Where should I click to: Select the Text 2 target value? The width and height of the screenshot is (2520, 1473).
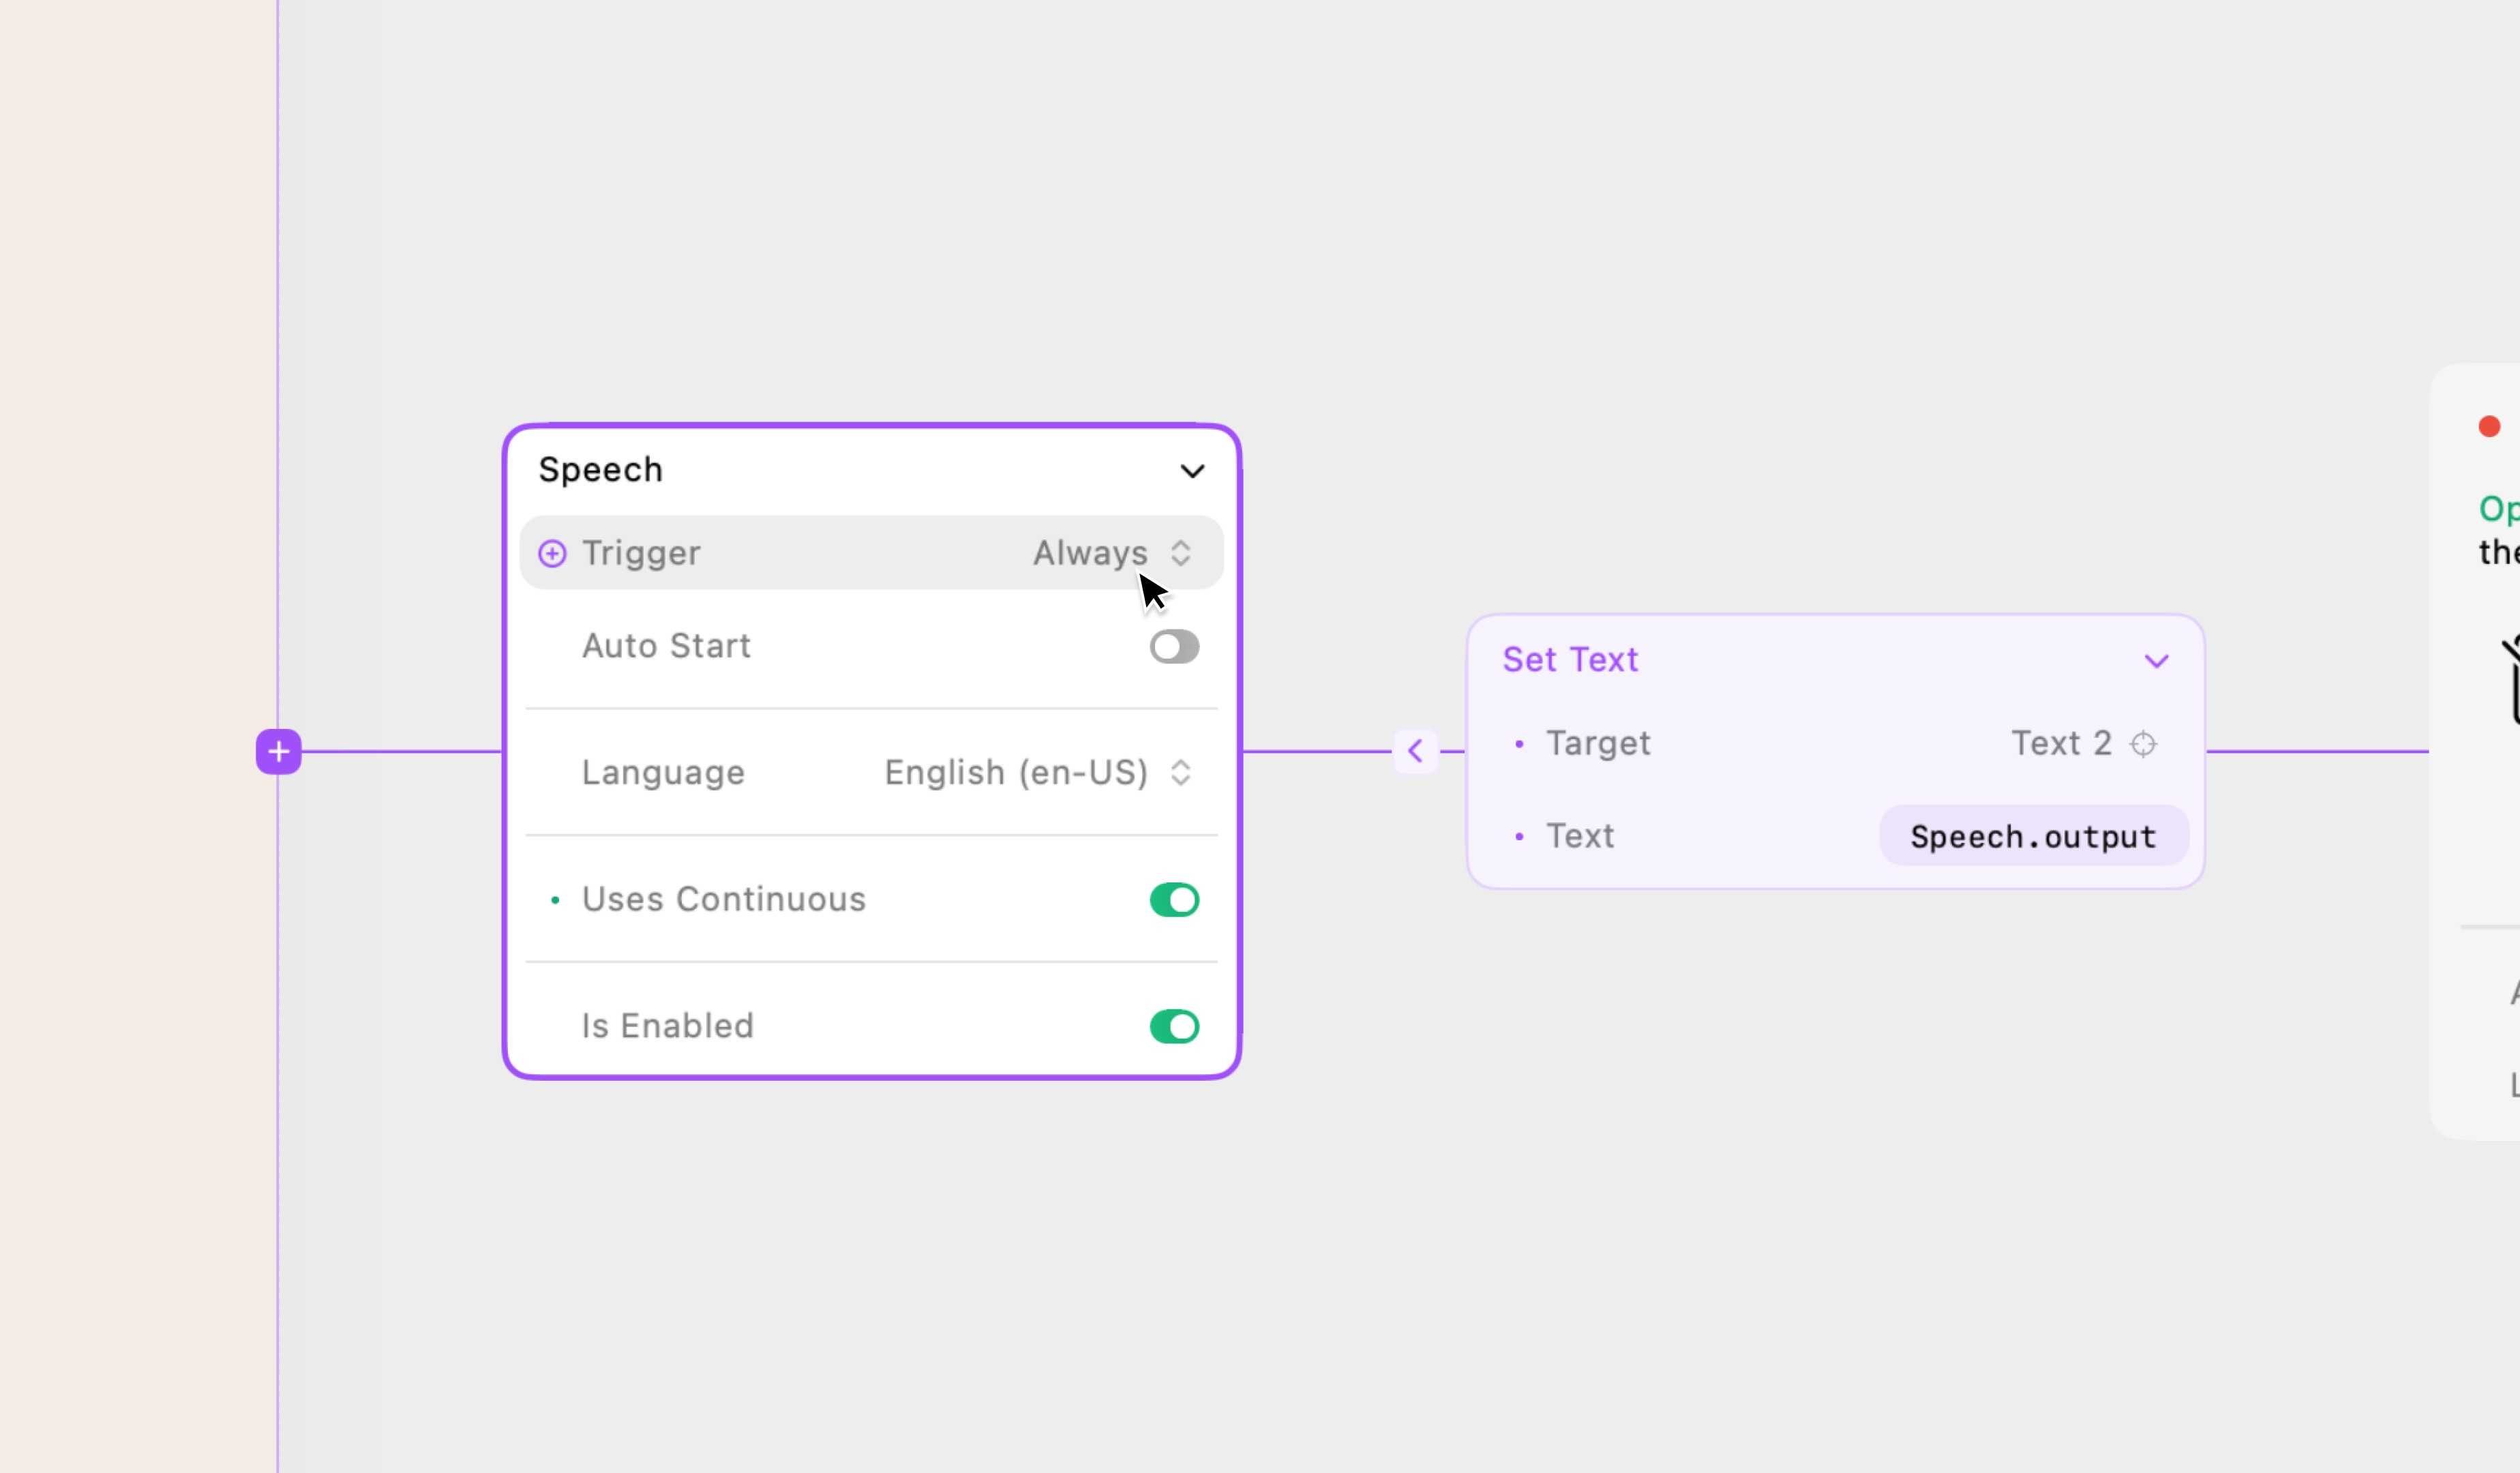pos(2061,744)
